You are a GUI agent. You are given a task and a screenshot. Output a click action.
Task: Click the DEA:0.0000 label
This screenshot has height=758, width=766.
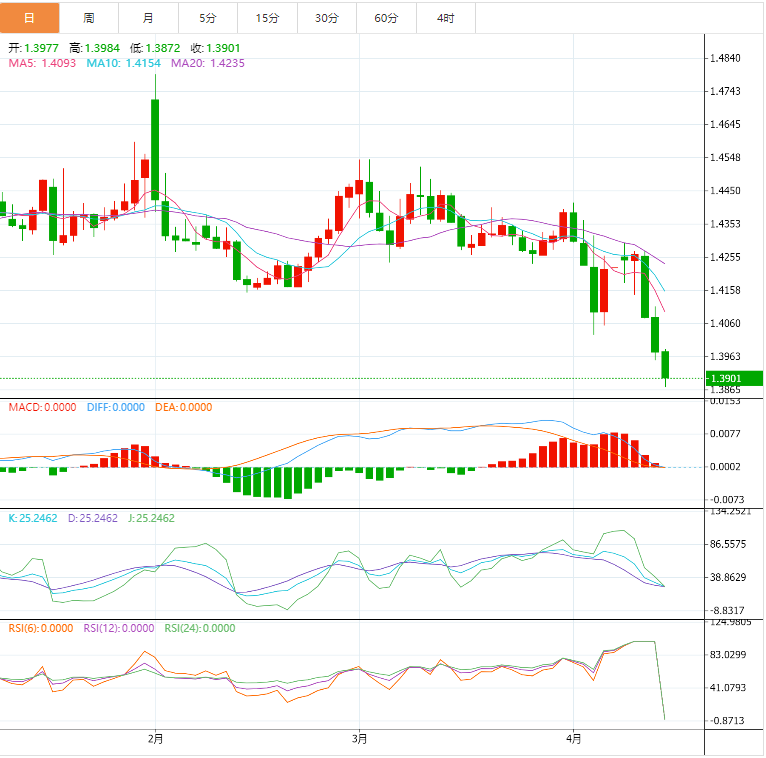click(x=184, y=407)
